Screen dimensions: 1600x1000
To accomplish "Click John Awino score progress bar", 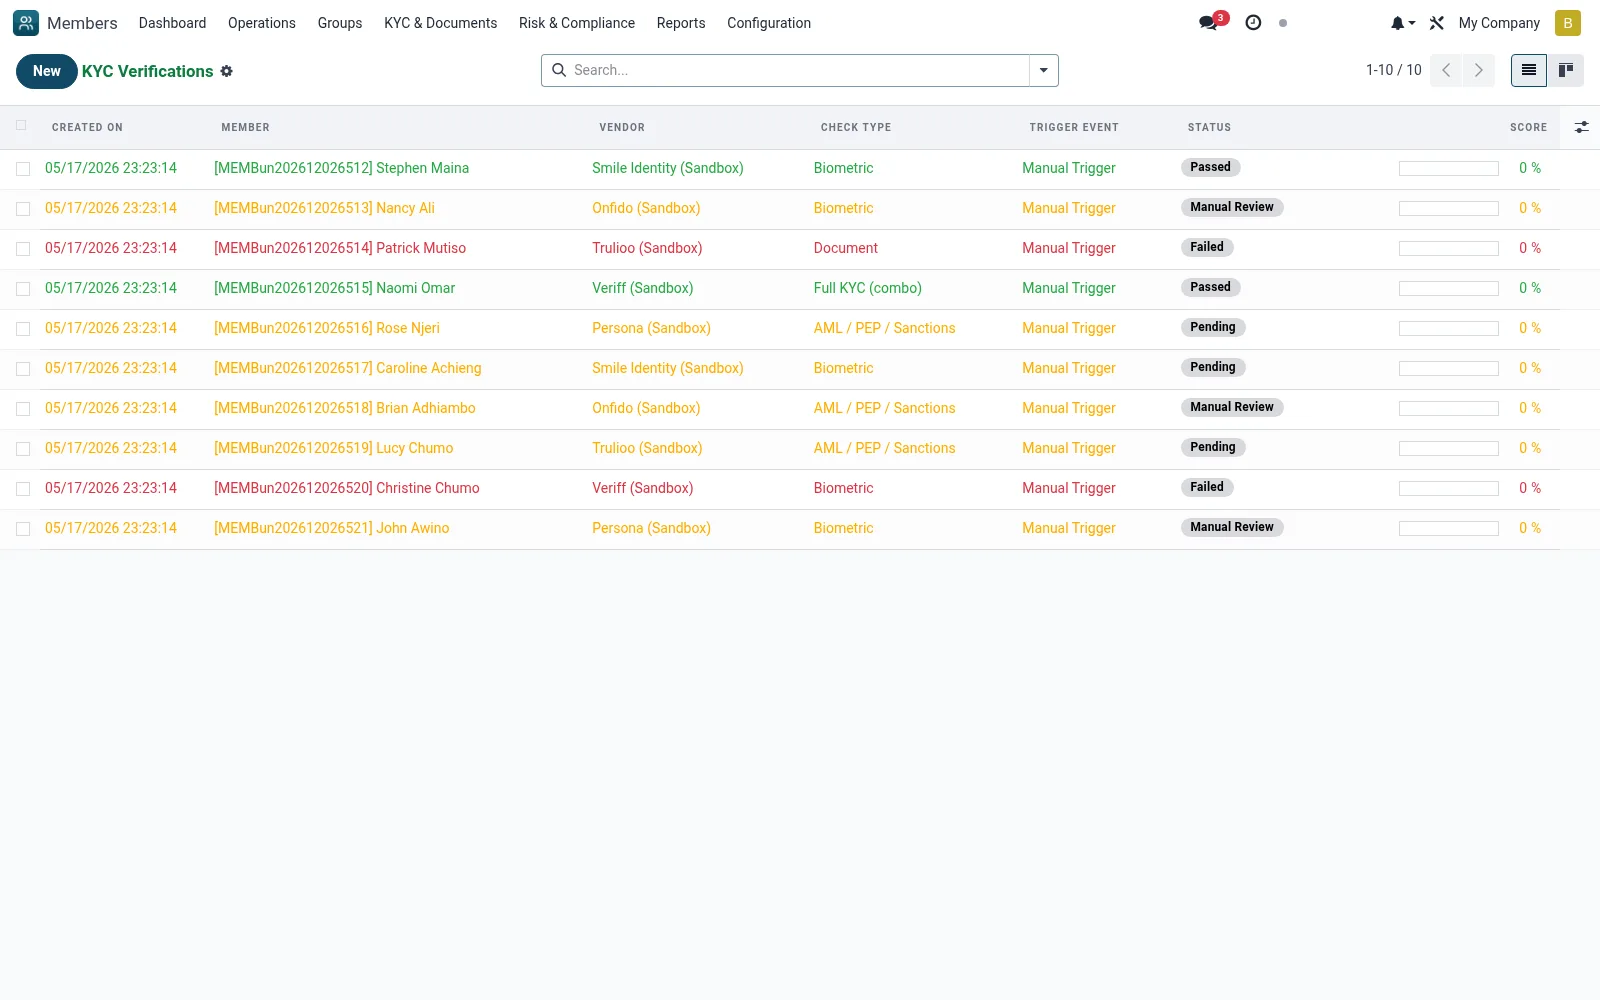I will (1449, 528).
